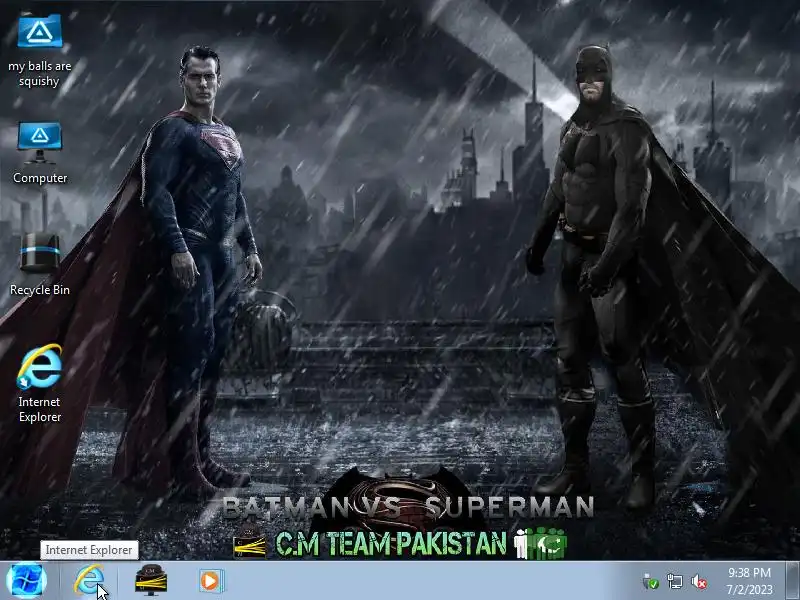This screenshot has height=600, width=800.
Task: Click the muted speaker volume tray icon
Action: (699, 582)
